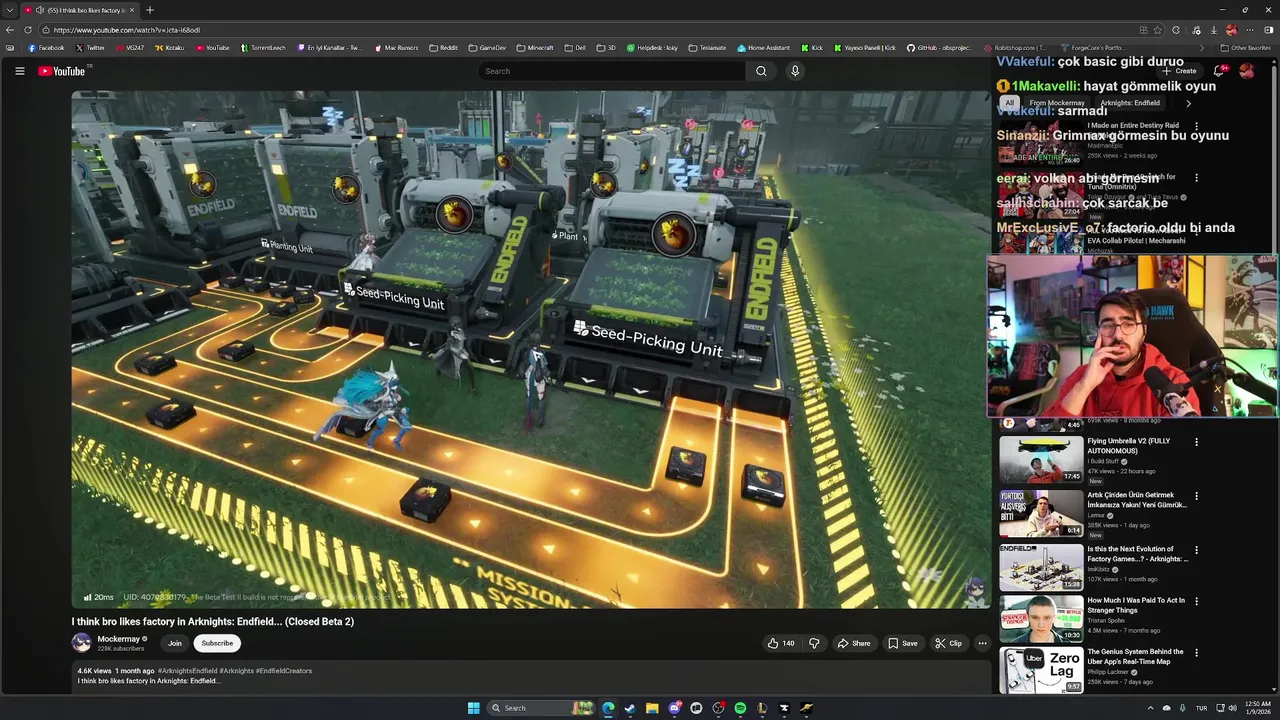
Task: Open the YouTube account avatar menu
Action: coord(1246,71)
